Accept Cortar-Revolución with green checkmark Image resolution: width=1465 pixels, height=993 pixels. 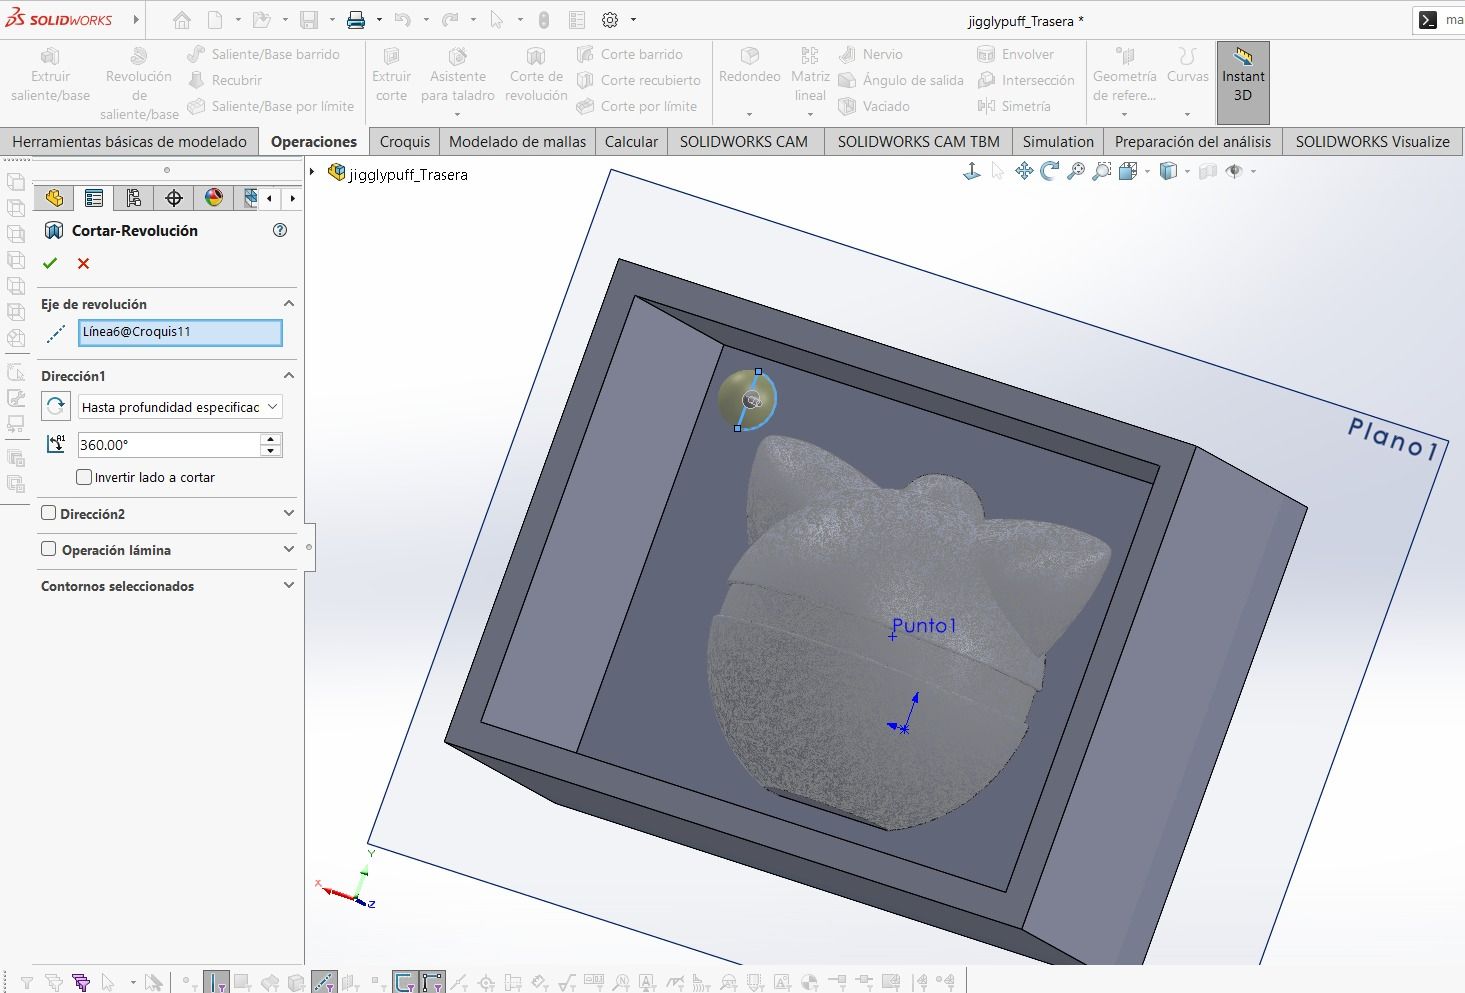(50, 263)
